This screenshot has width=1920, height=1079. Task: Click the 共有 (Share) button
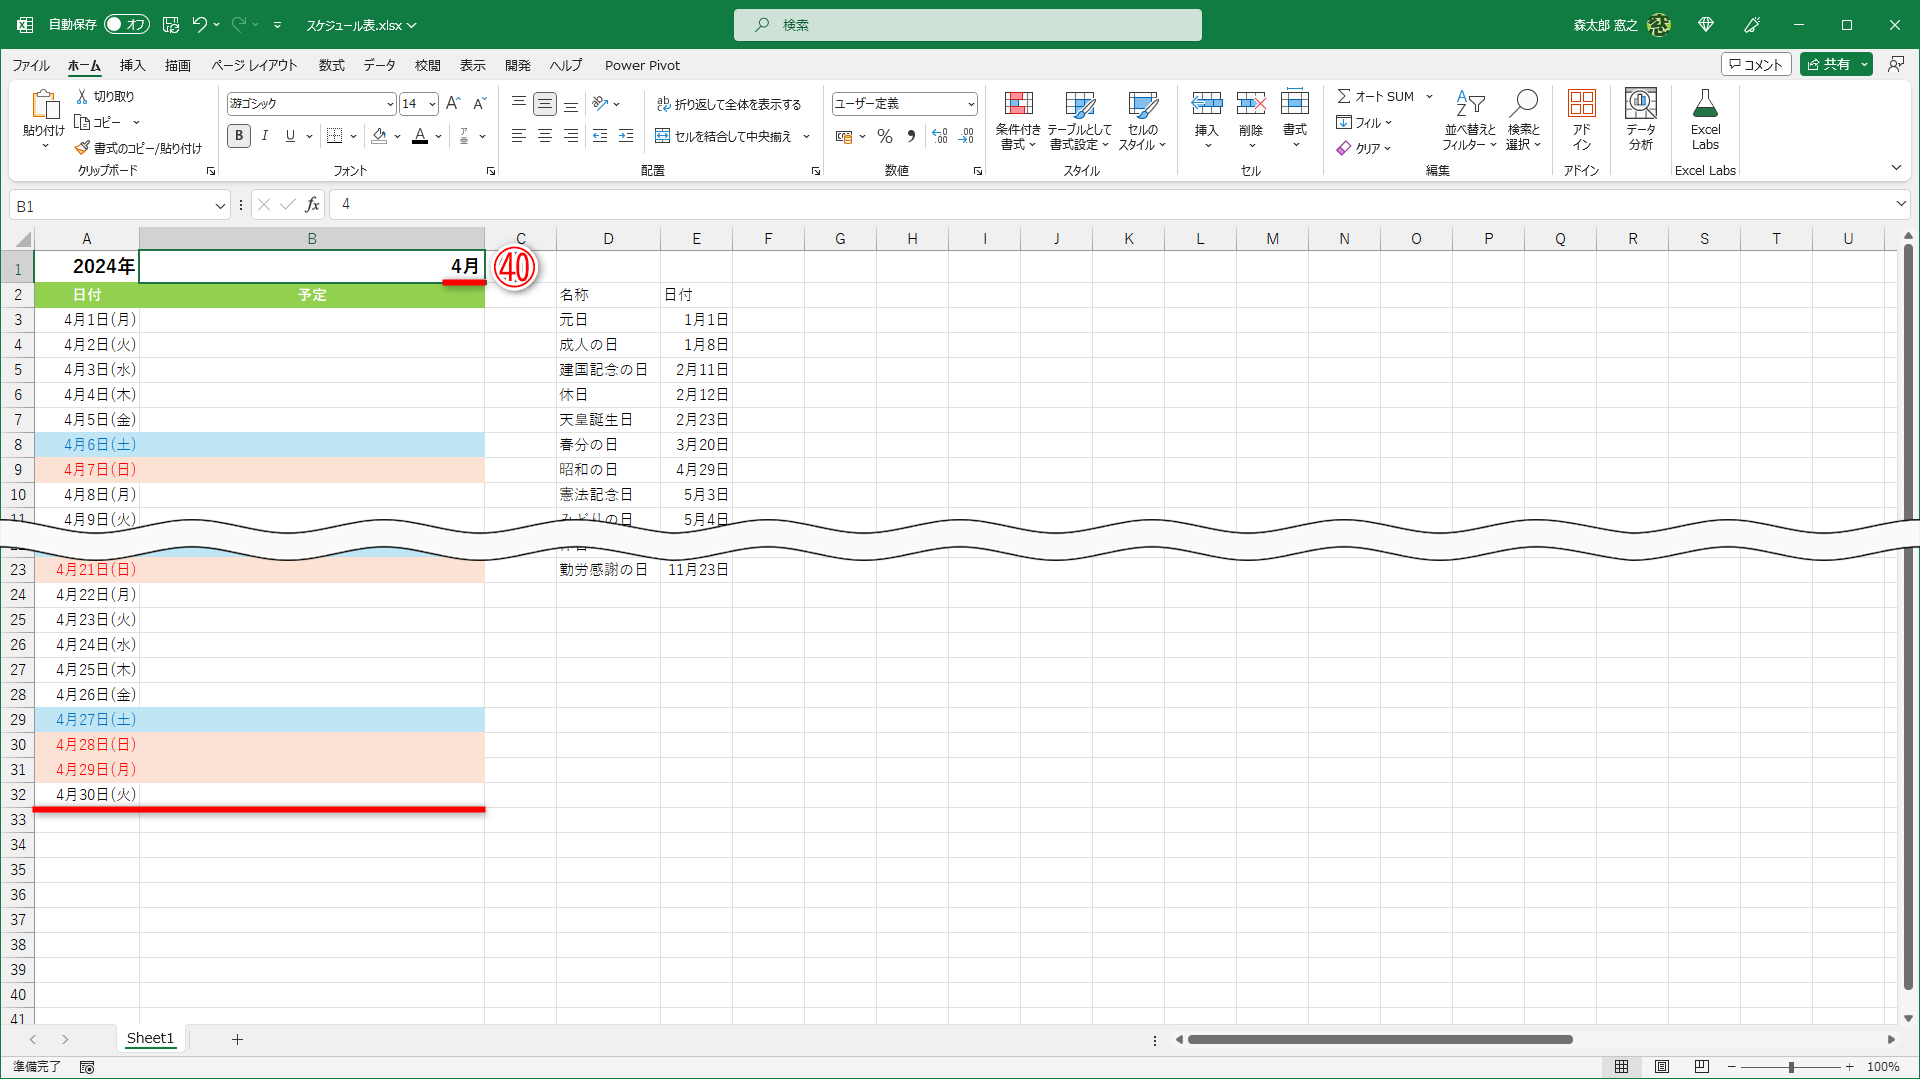[x=1828, y=64]
